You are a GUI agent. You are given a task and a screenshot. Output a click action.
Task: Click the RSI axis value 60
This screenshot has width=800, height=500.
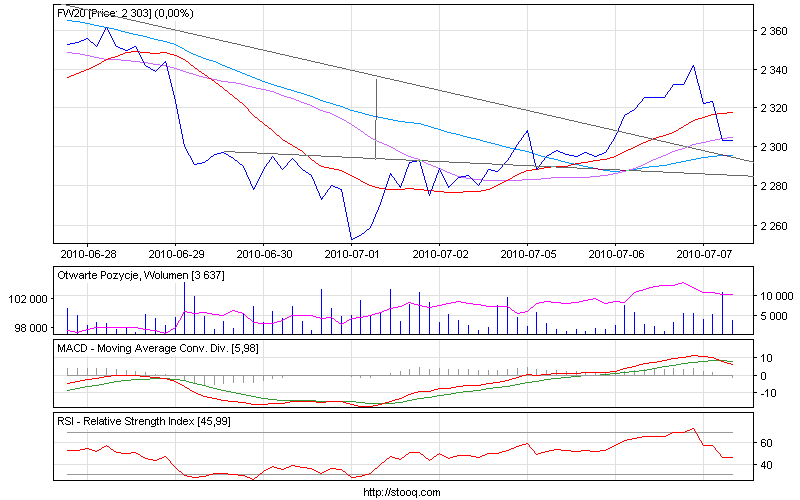(766, 443)
